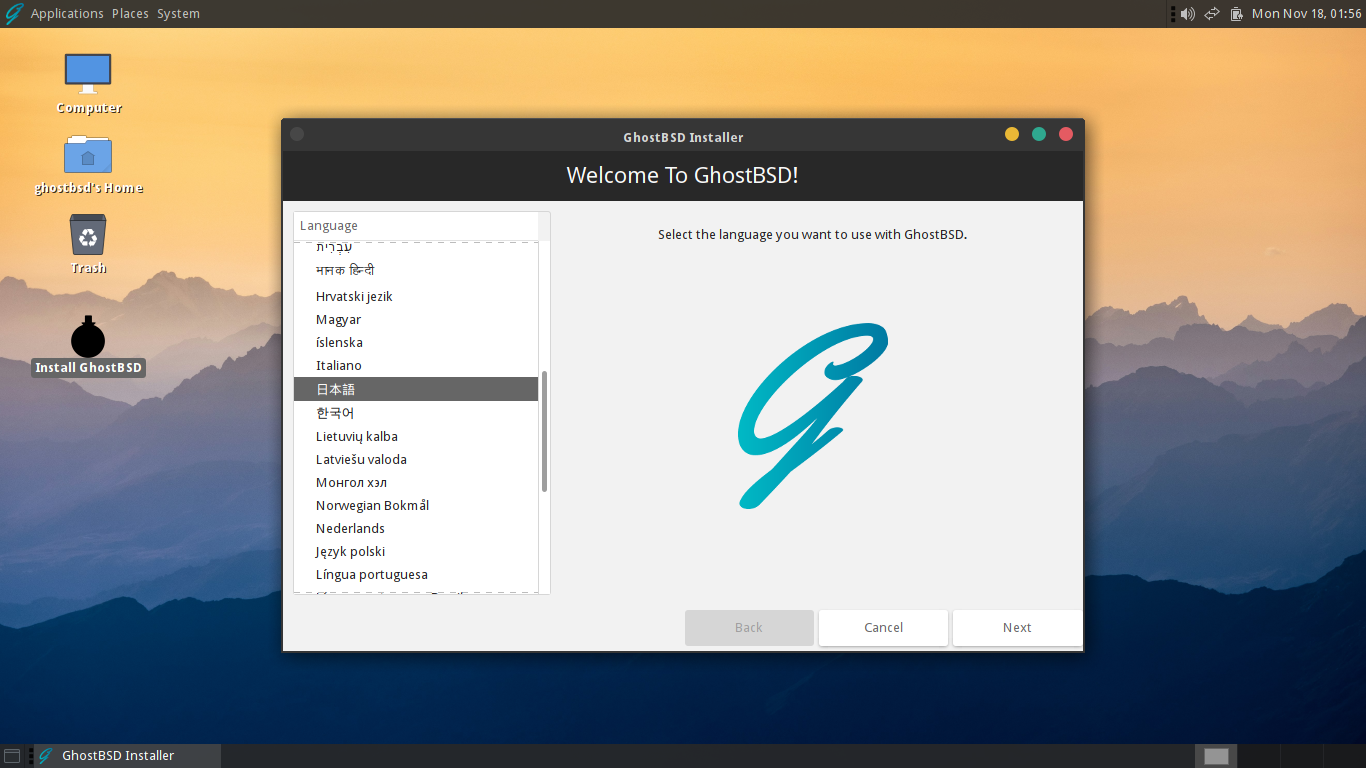Open the volume control tray icon
The image size is (1366, 768).
pyautogui.click(x=1187, y=14)
